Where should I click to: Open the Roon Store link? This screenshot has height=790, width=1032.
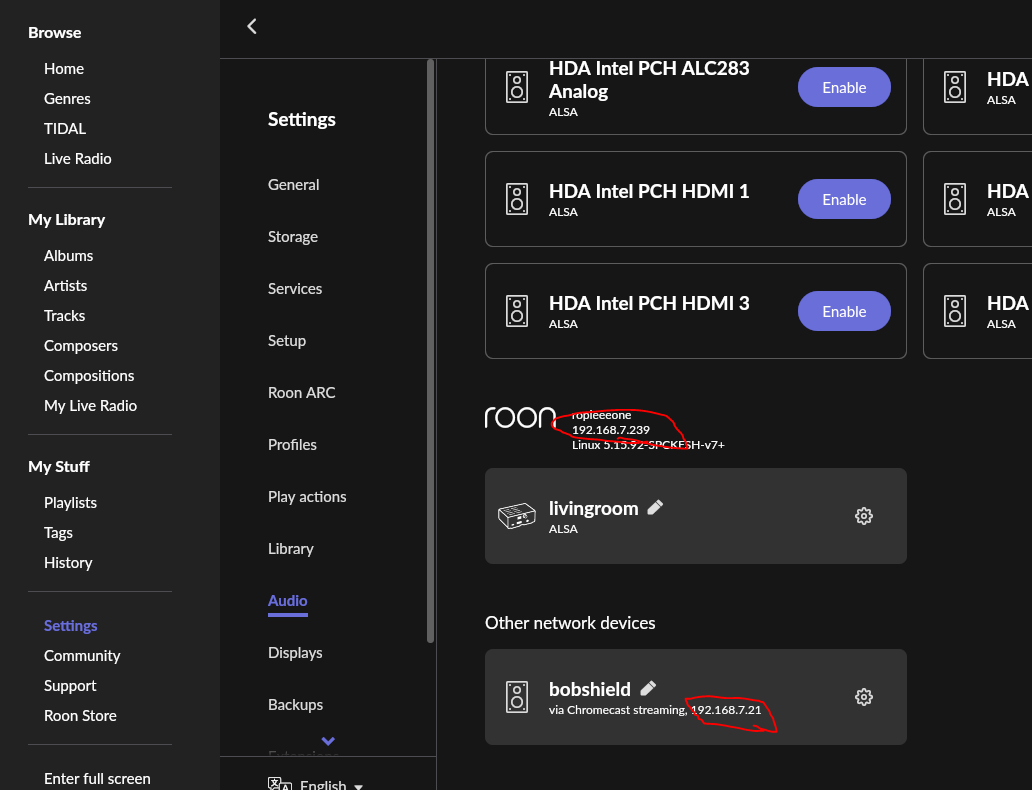(x=80, y=716)
